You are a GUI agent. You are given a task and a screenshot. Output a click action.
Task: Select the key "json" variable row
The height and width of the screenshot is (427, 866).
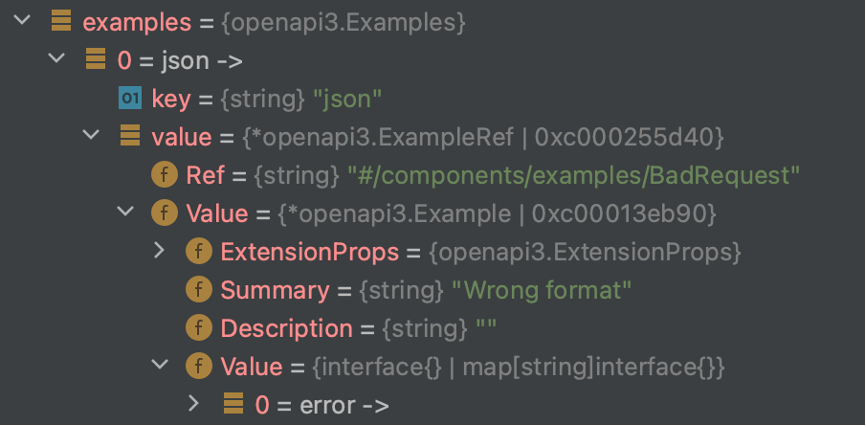point(250,99)
